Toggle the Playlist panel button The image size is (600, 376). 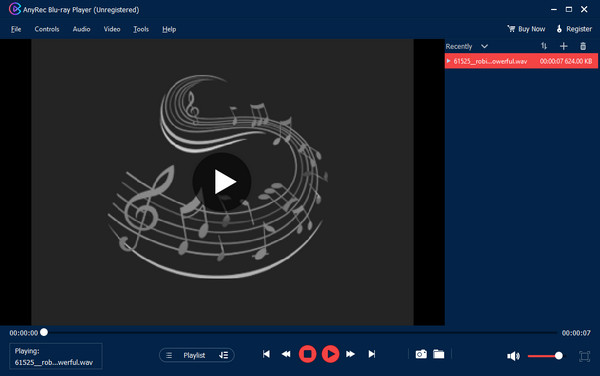pyautogui.click(x=197, y=355)
